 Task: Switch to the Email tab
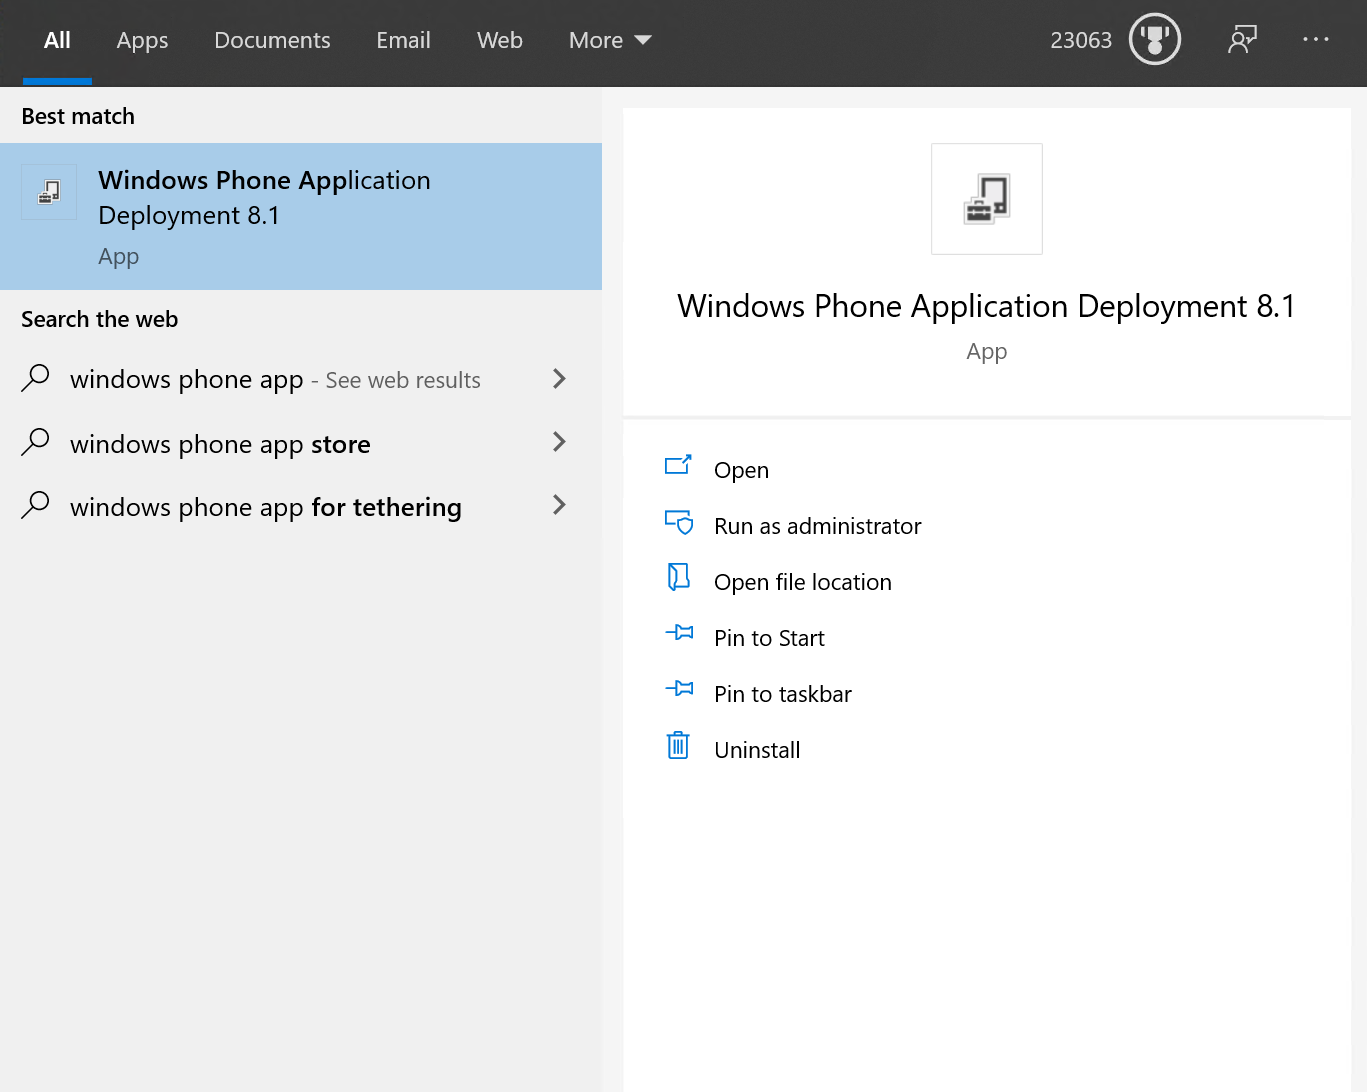pyautogui.click(x=403, y=41)
